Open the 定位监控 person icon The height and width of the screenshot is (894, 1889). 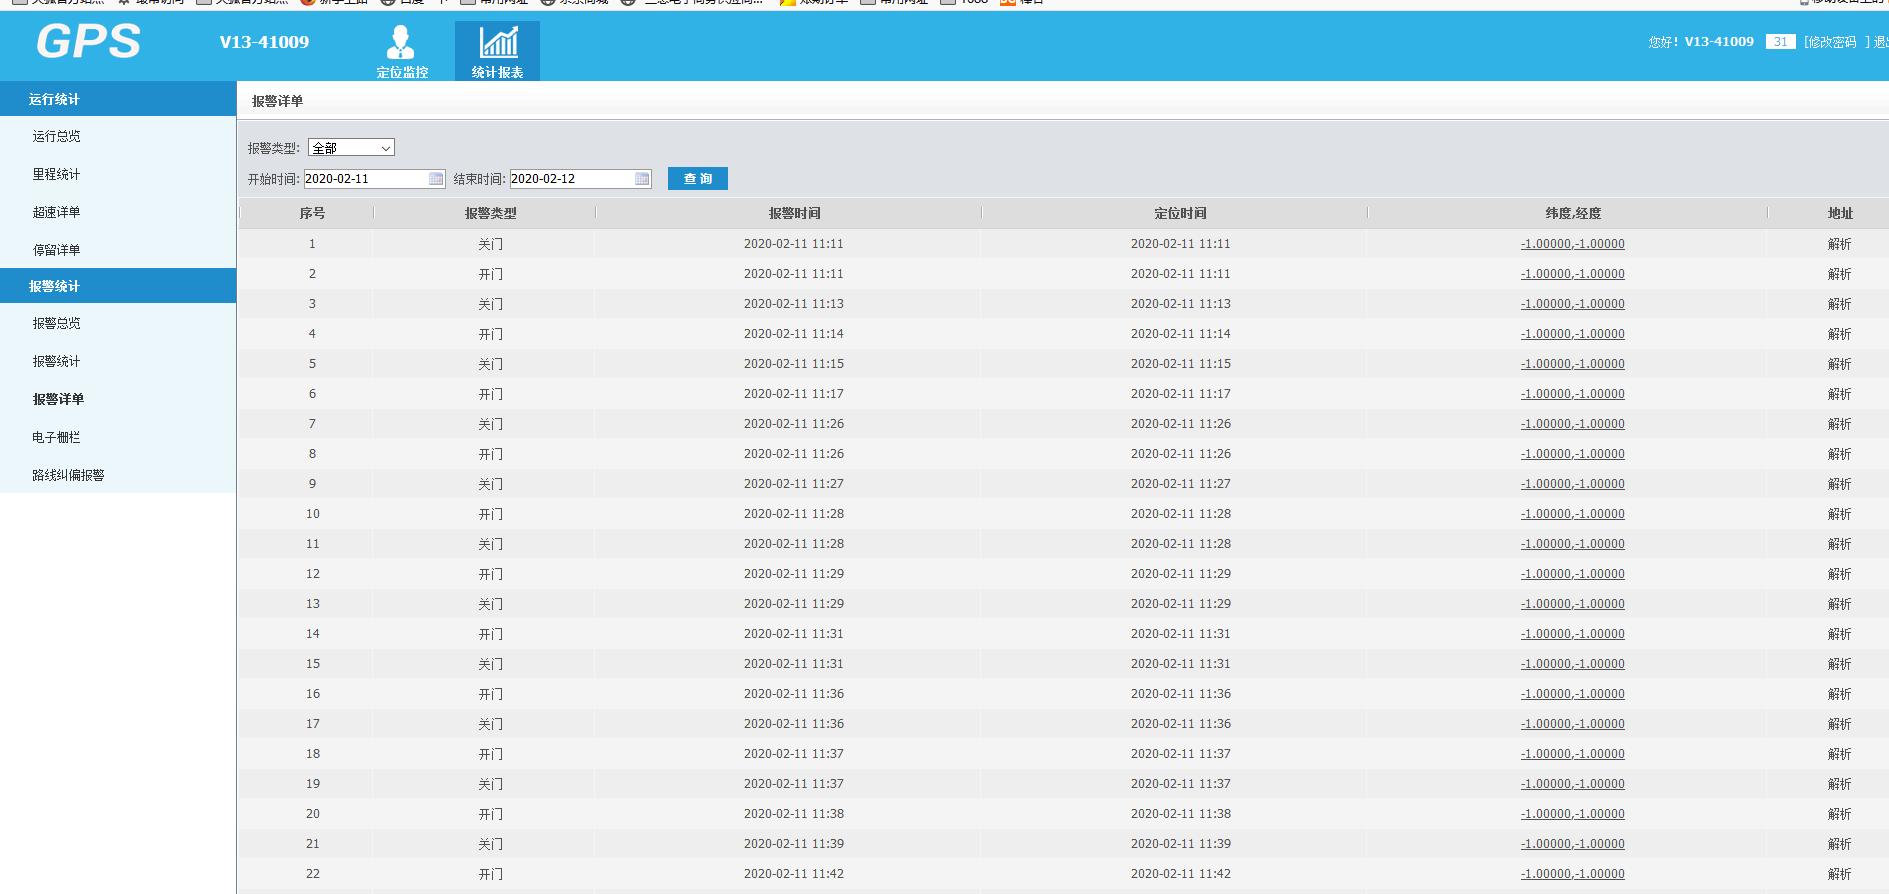[x=401, y=44]
